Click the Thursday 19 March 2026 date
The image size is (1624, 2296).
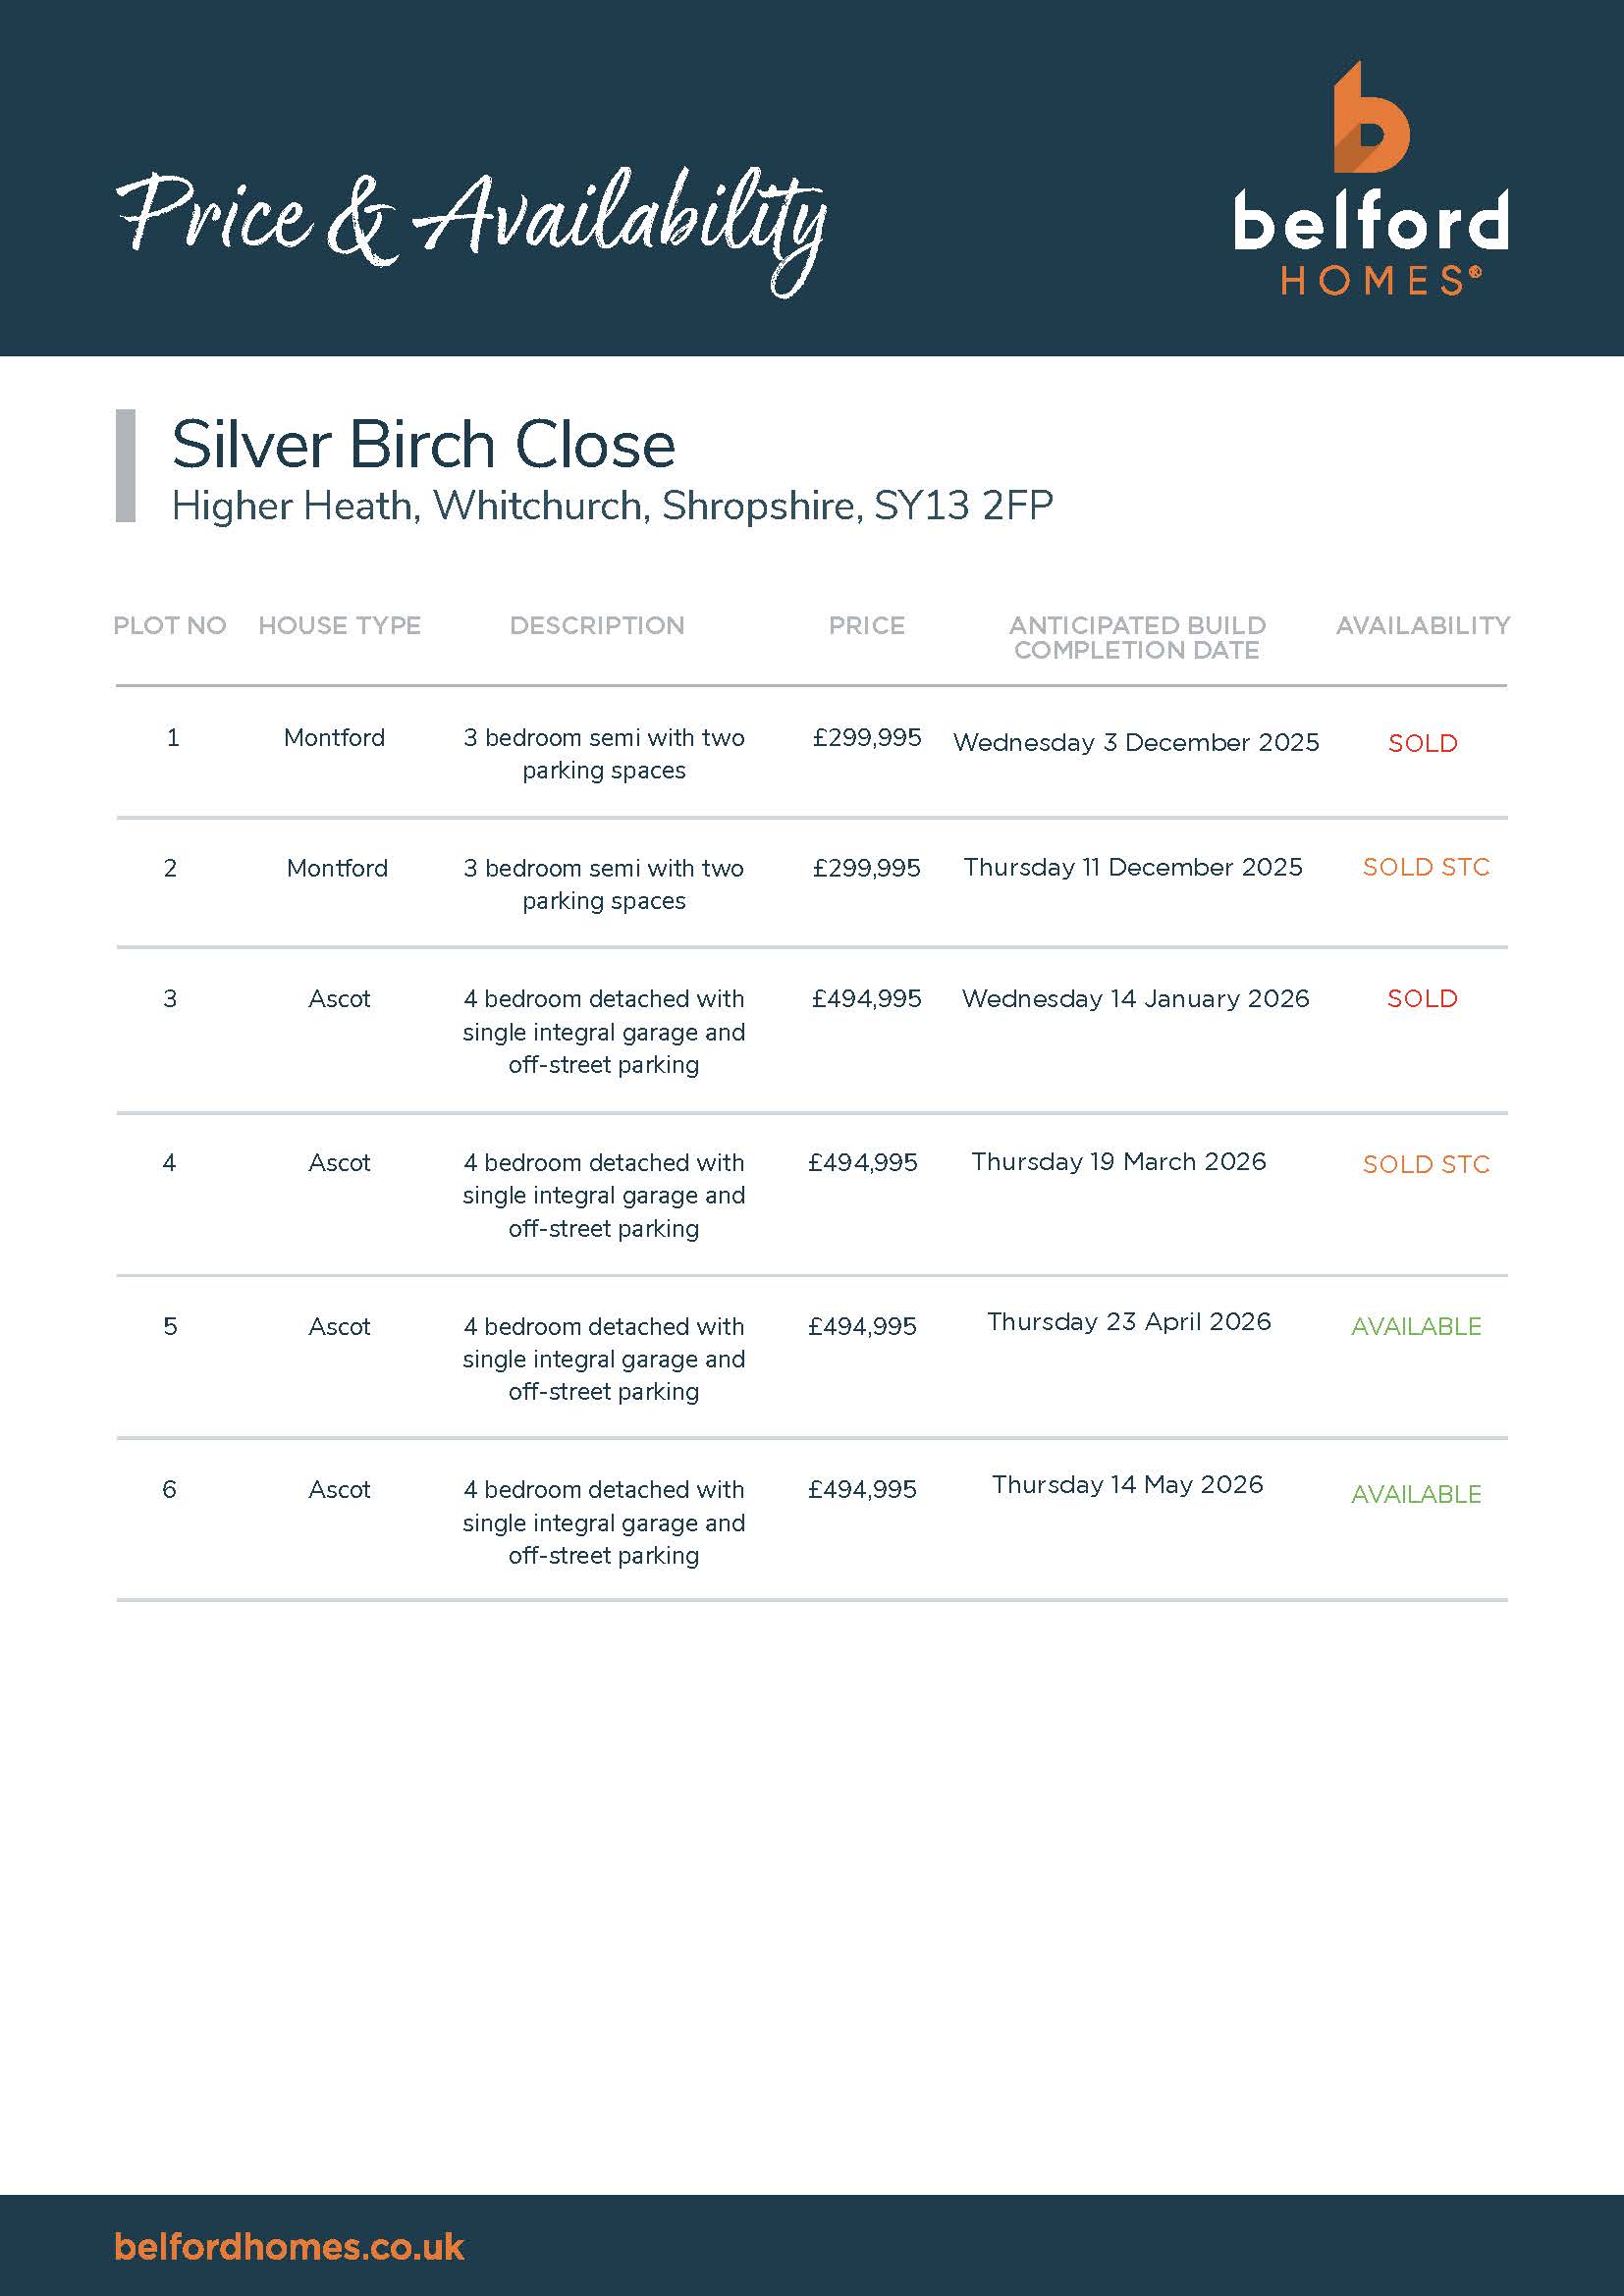tap(1118, 1161)
